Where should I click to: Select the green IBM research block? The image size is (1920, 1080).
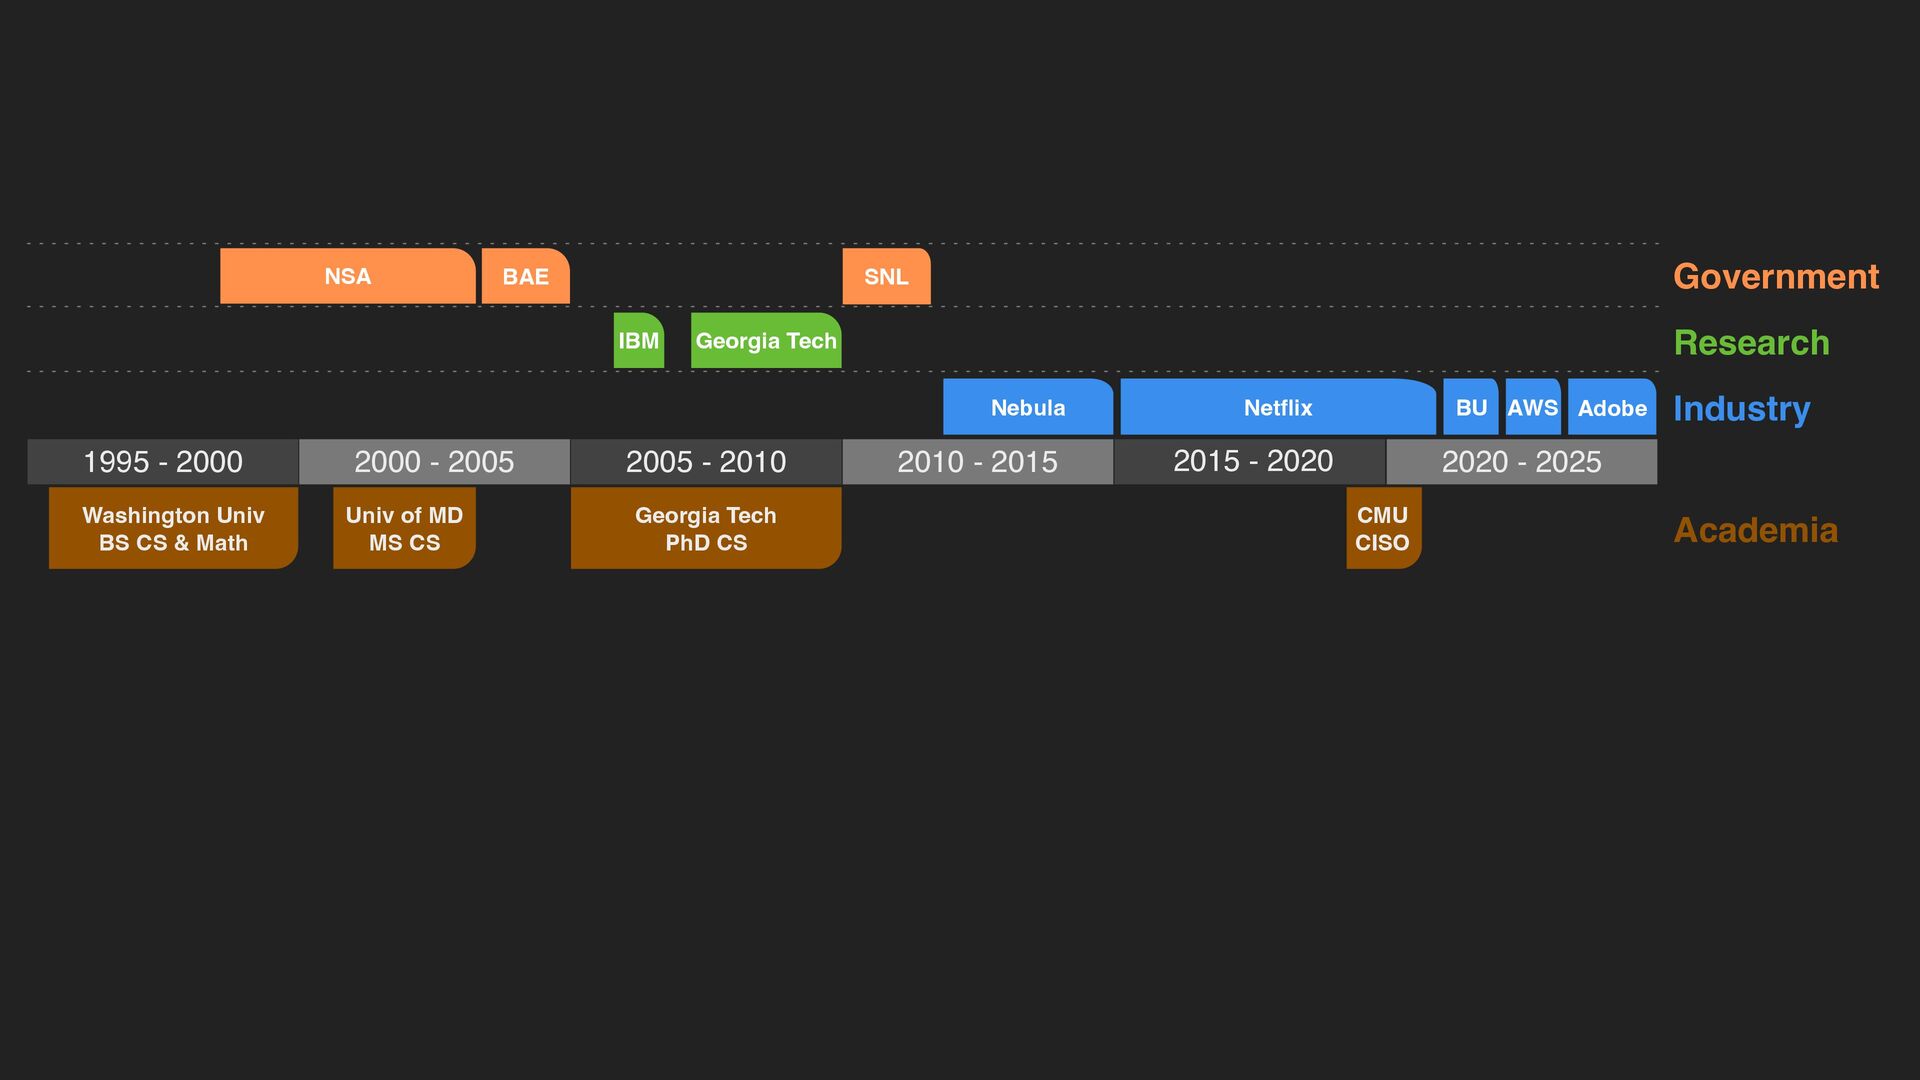638,341
